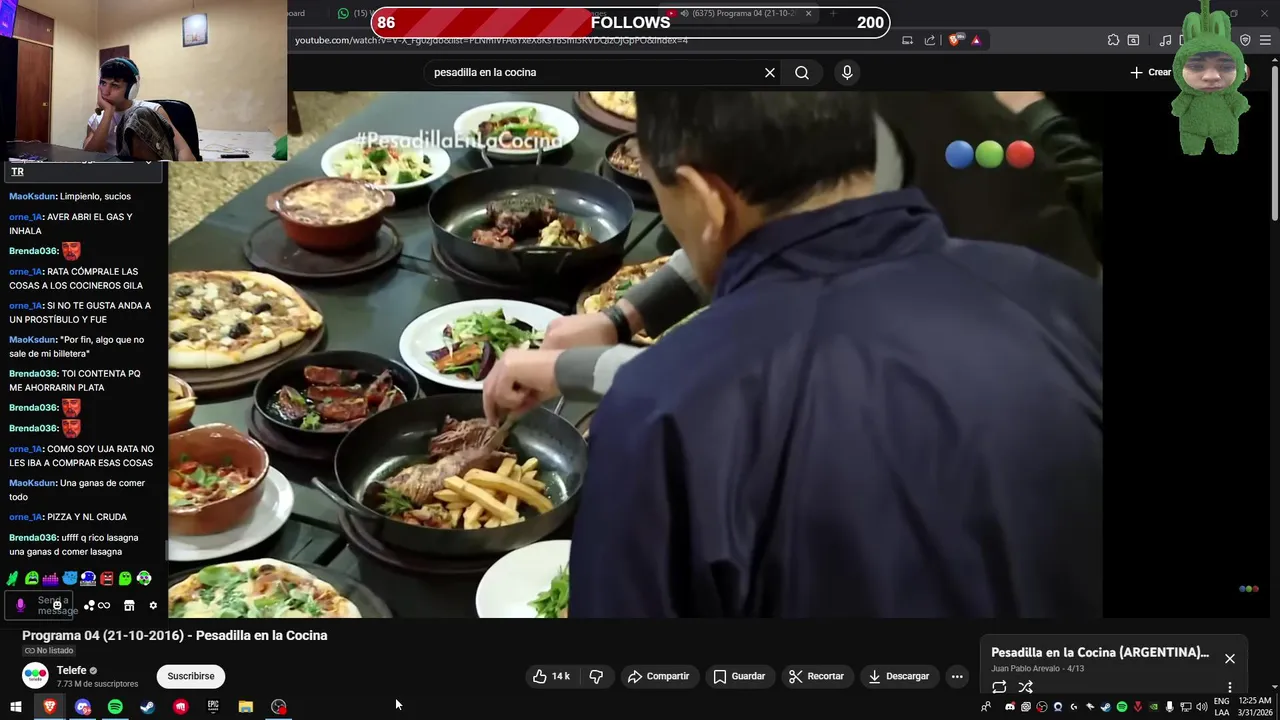This screenshot has width=1280, height=720.
Task: Select the 'Programa 04' YouTube tab
Action: pos(742,13)
